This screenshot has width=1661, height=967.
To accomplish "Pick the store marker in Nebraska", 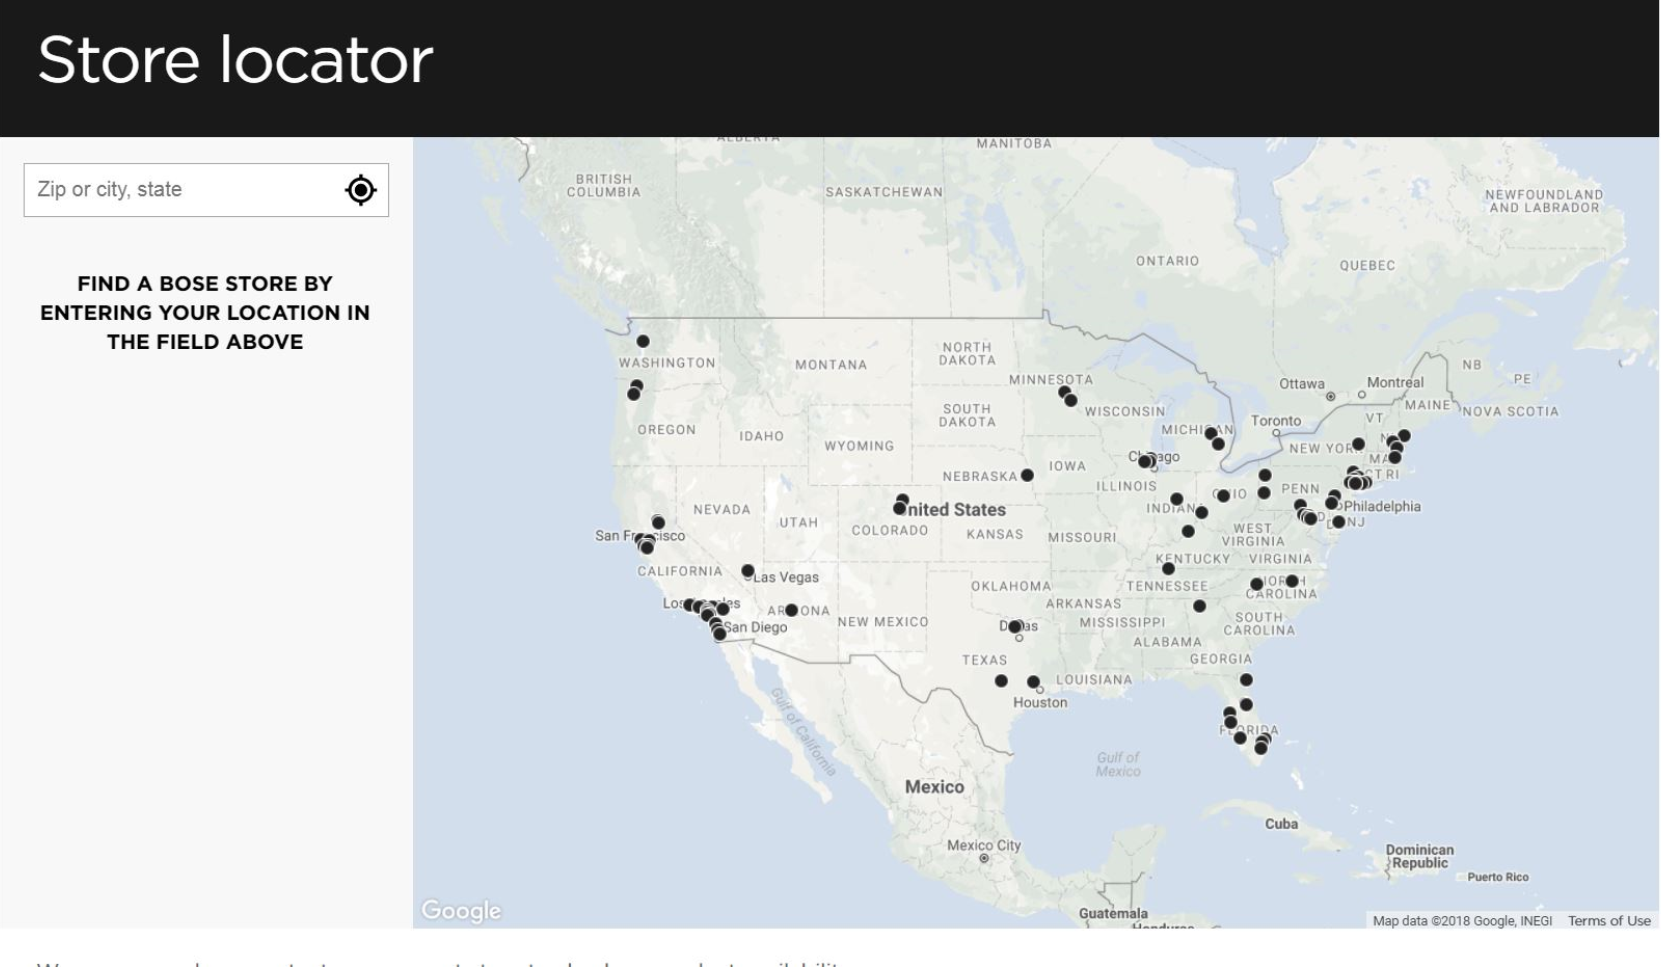I will pyautogui.click(x=1027, y=475).
